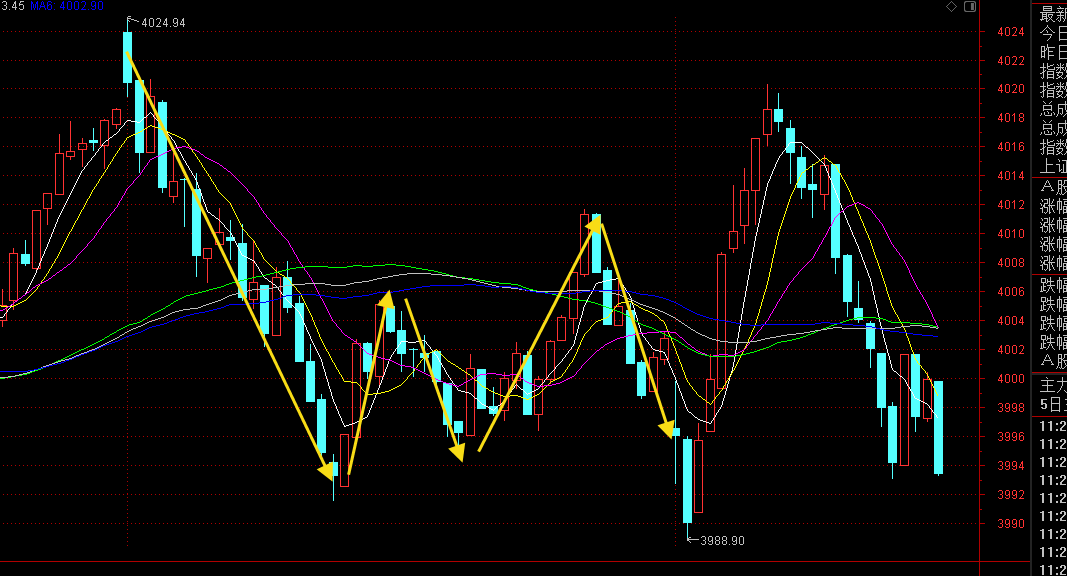Select the 3988.90 low price label
This screenshot has width=1067, height=576.
tap(722, 541)
